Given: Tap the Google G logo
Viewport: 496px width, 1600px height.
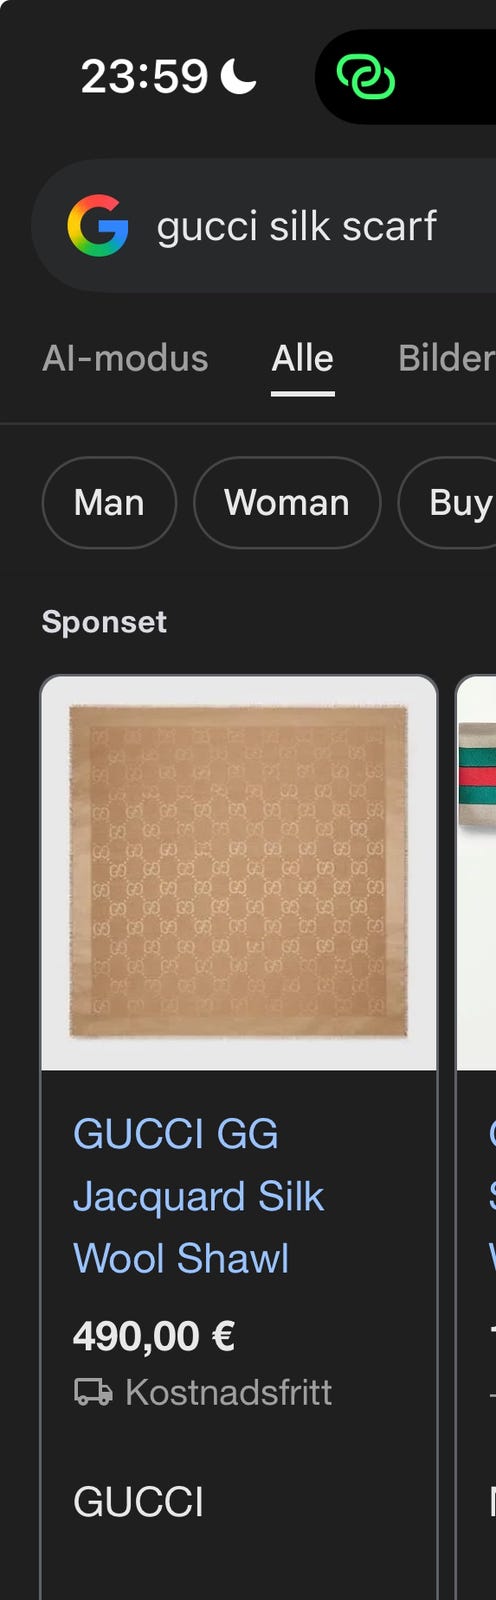Looking at the screenshot, I should pos(98,226).
